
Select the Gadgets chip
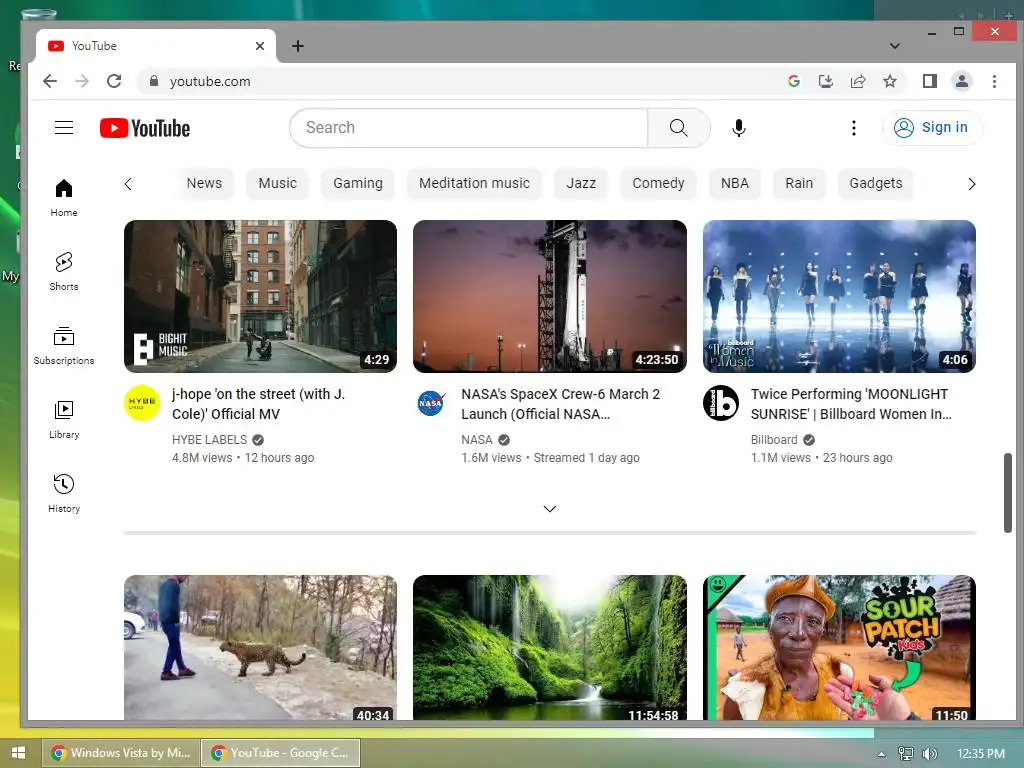[876, 184]
